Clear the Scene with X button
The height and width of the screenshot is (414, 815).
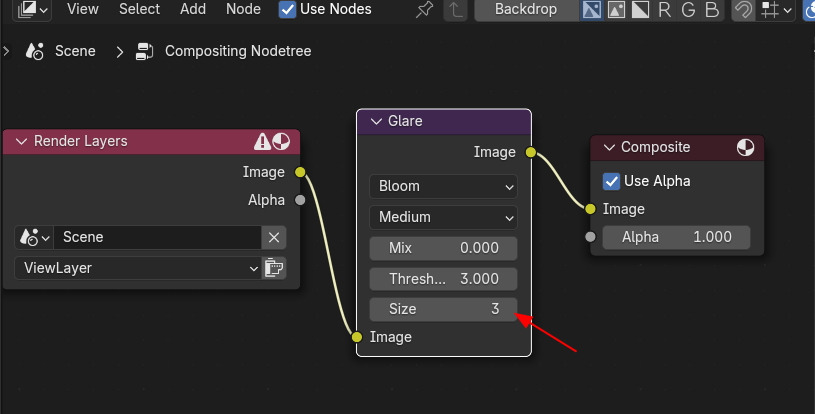pos(274,237)
